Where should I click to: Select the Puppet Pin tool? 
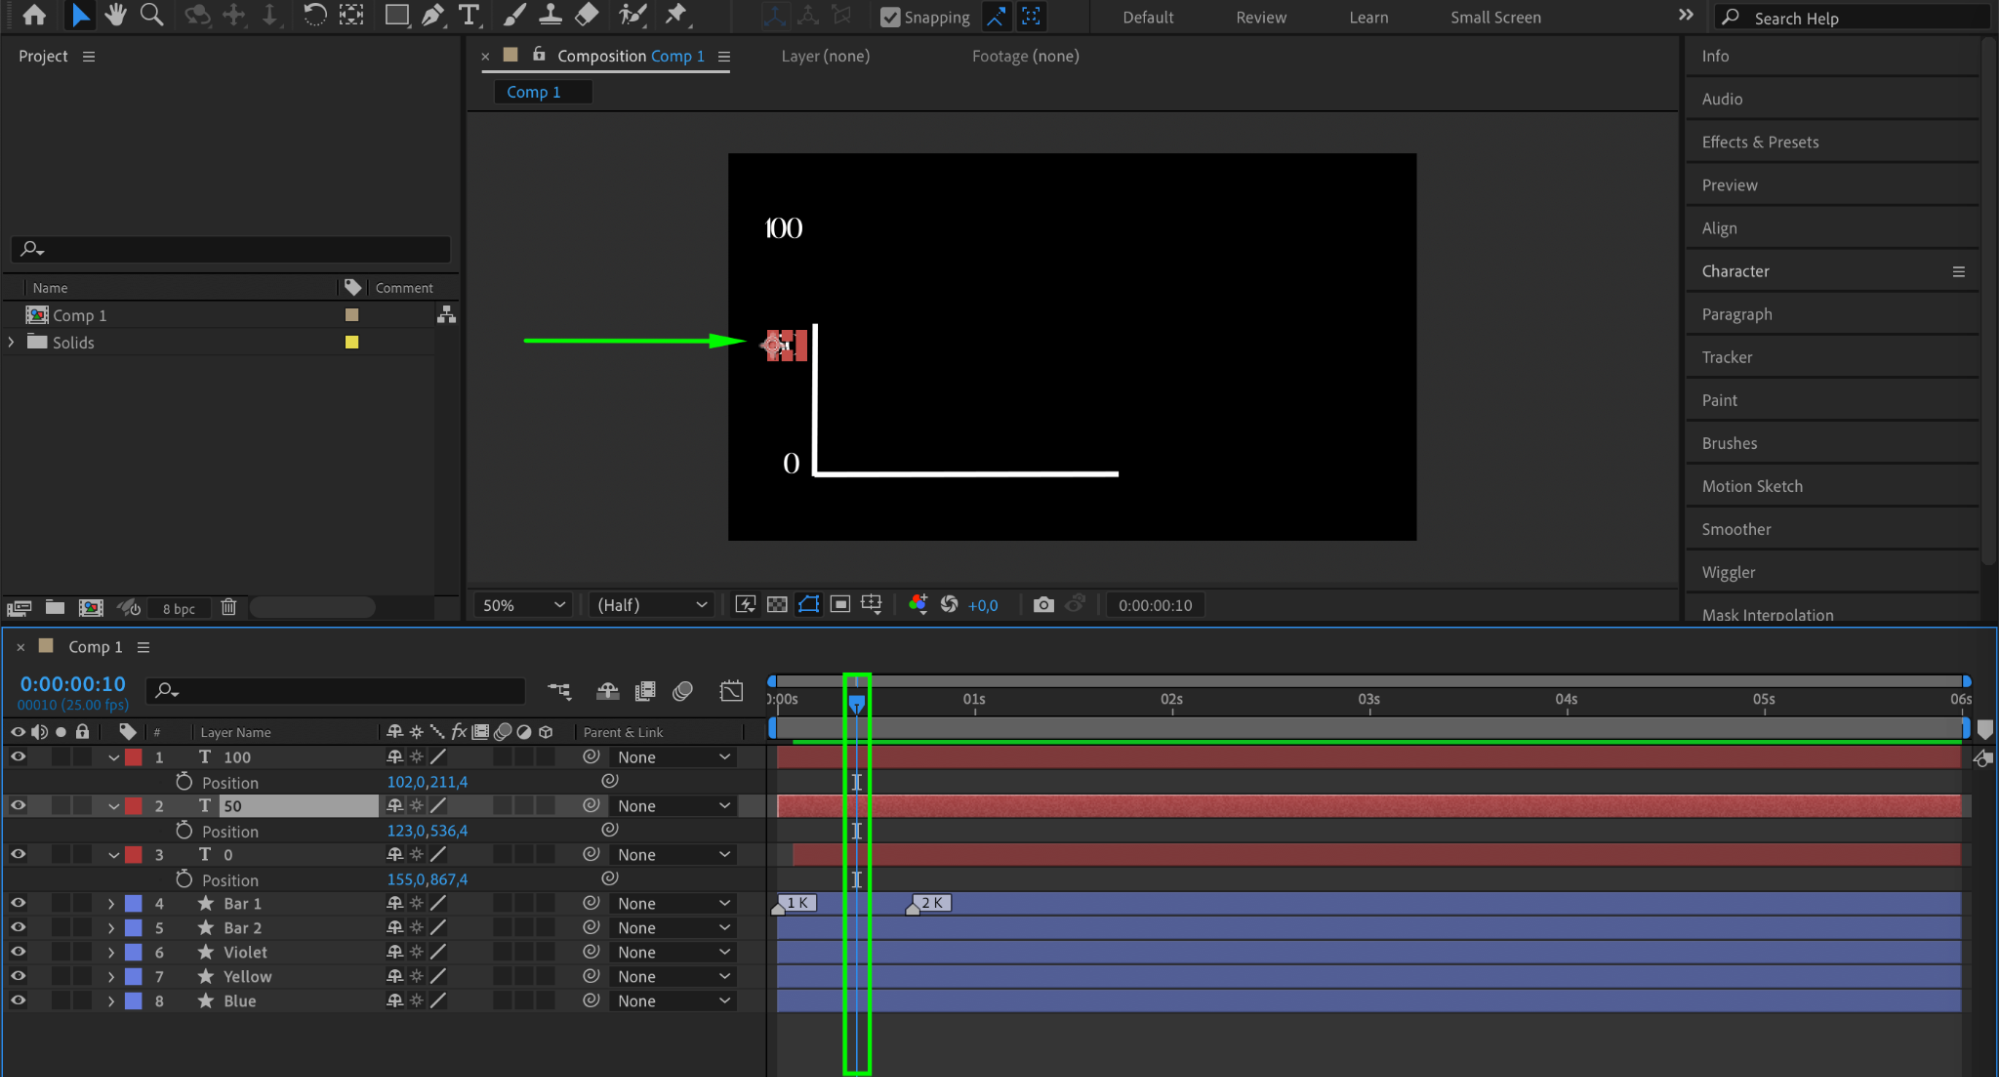[677, 15]
